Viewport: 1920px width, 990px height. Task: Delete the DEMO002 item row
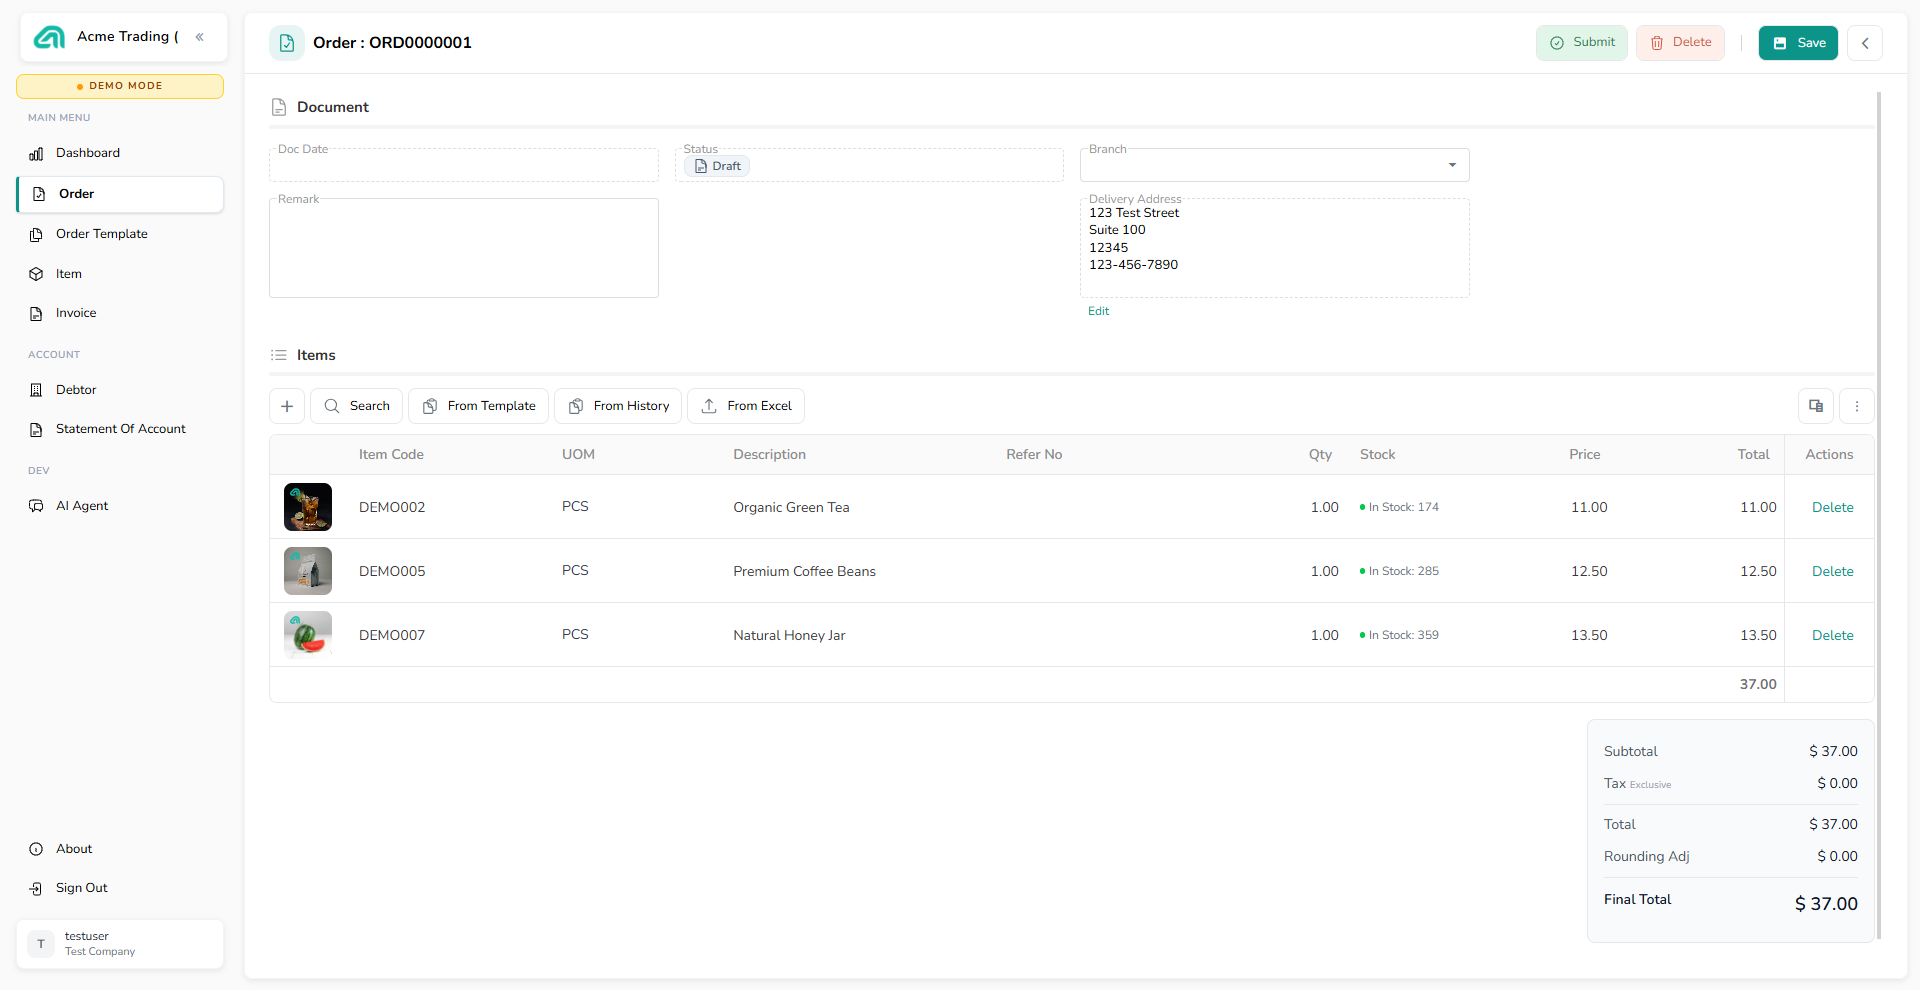pos(1832,507)
